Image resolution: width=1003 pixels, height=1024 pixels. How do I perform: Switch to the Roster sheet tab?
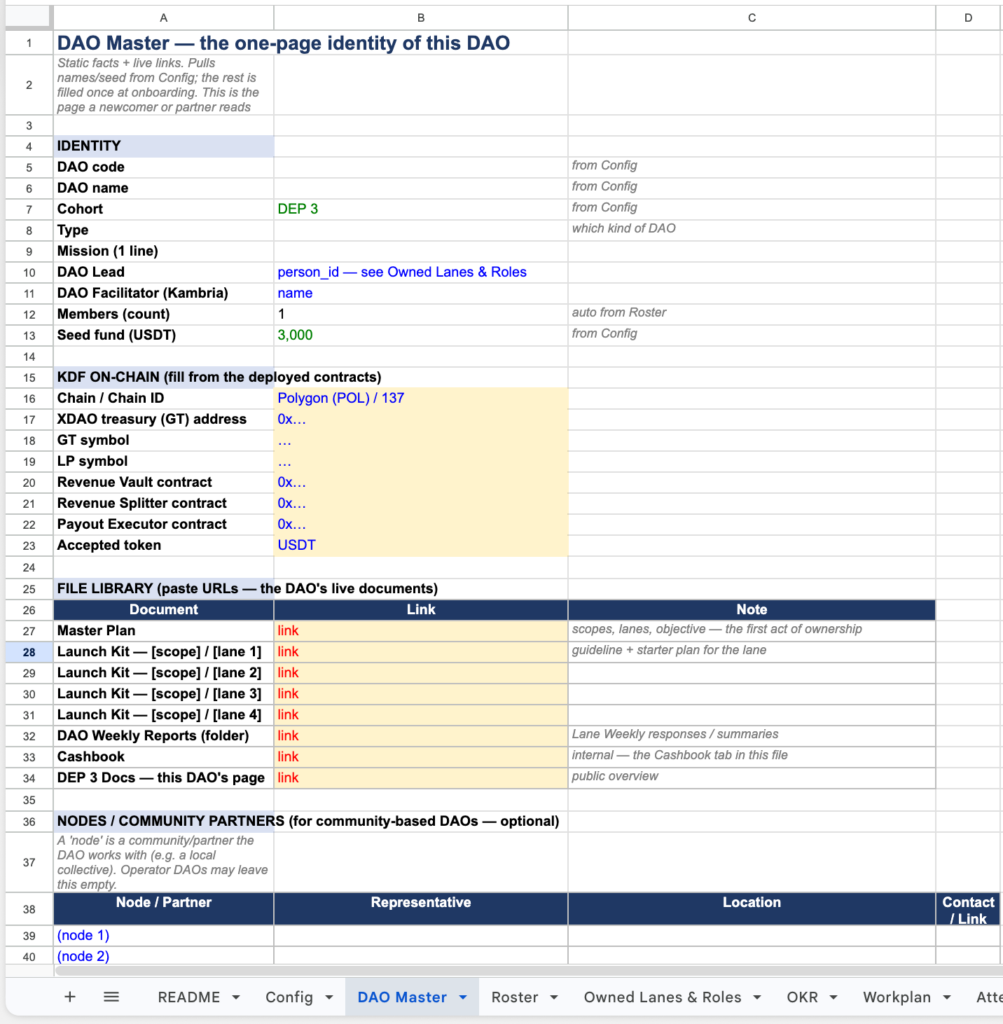click(x=515, y=997)
